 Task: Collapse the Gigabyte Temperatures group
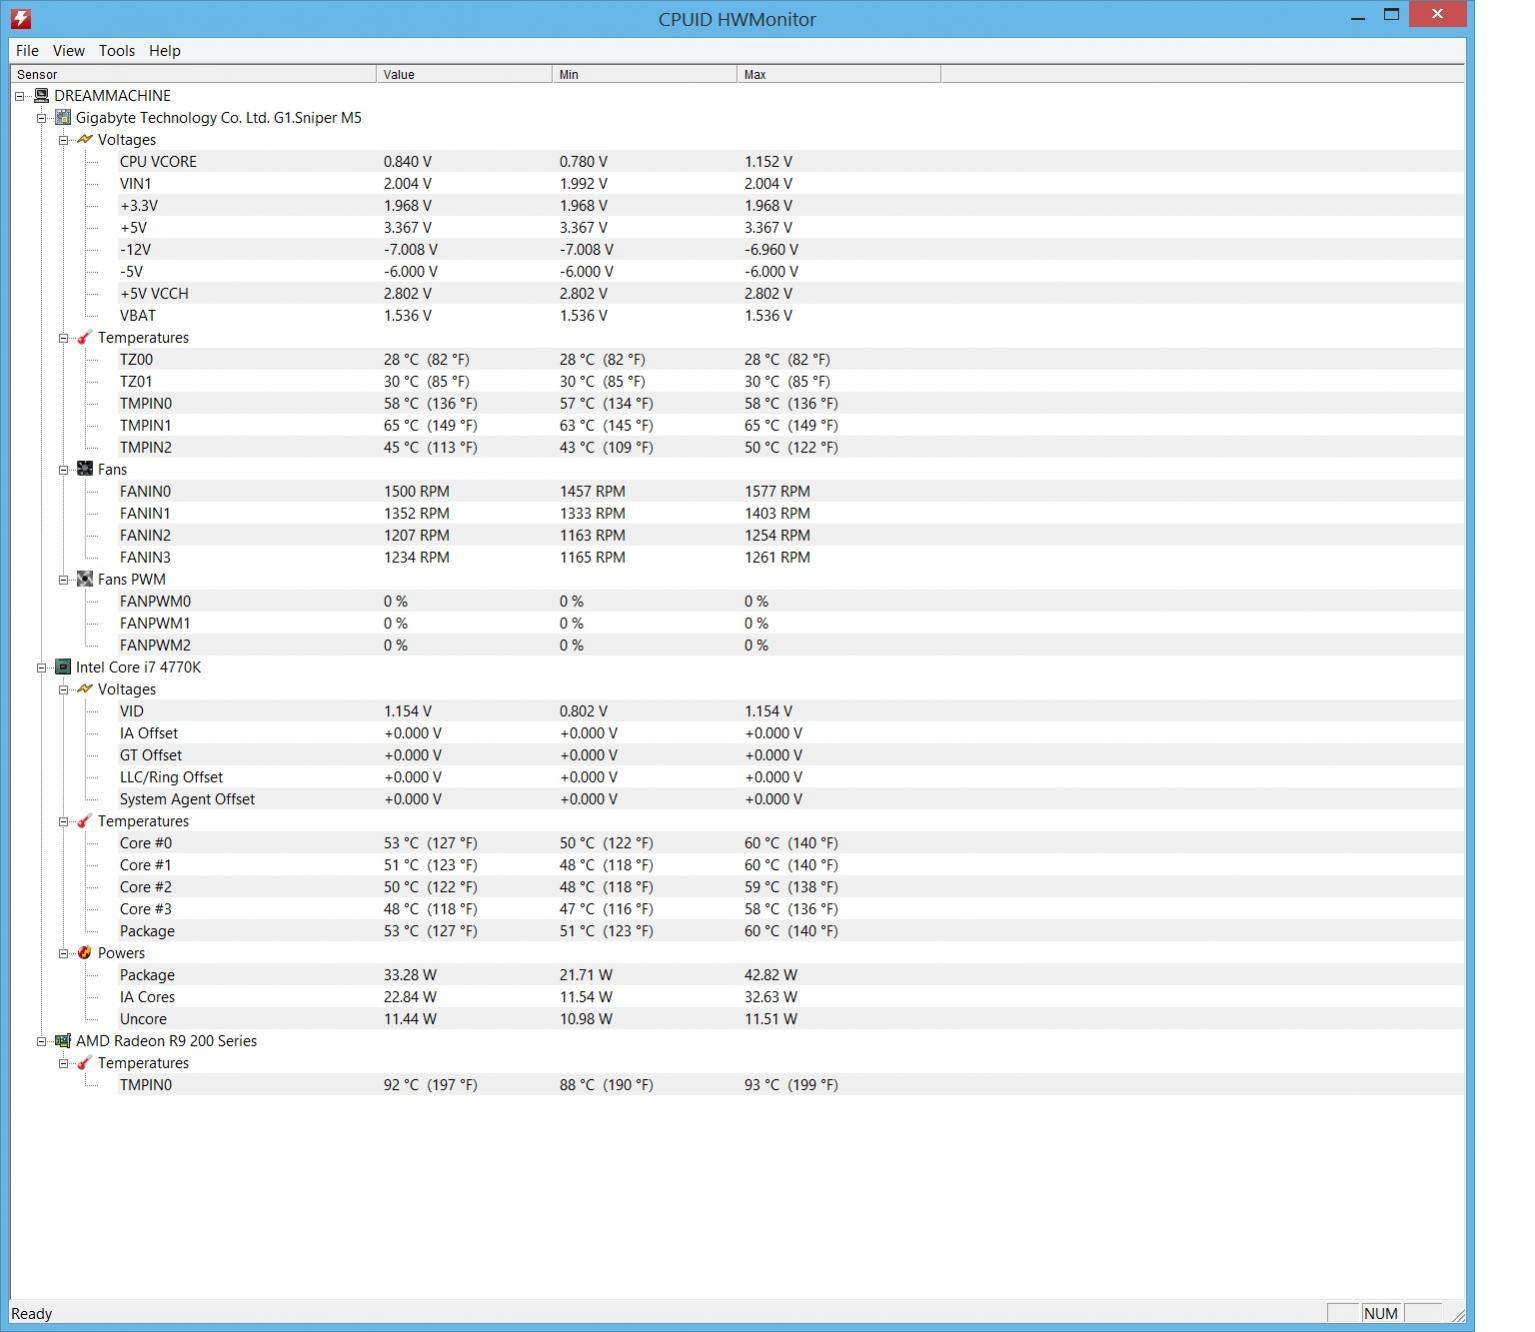point(63,338)
